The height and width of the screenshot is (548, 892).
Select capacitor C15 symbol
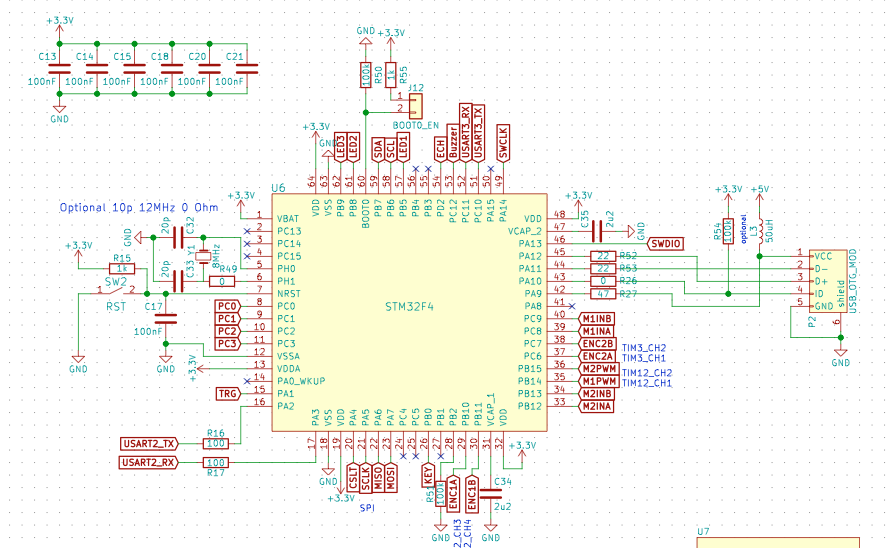click(134, 69)
